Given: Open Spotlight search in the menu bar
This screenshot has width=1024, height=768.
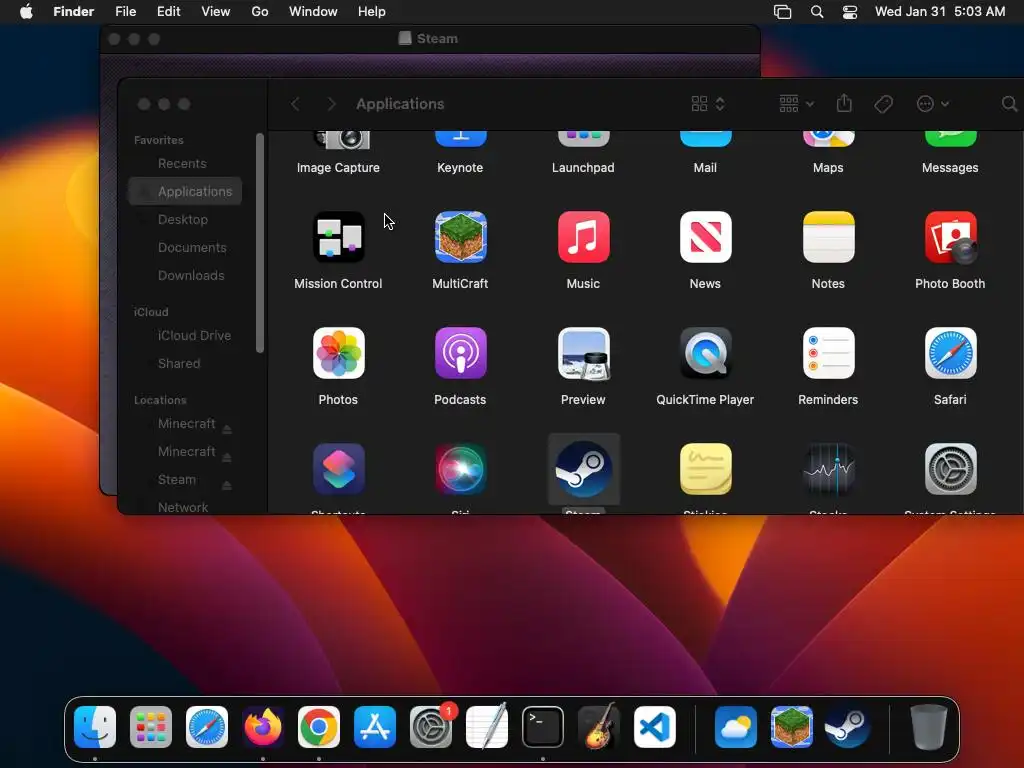Looking at the screenshot, I should 817,12.
